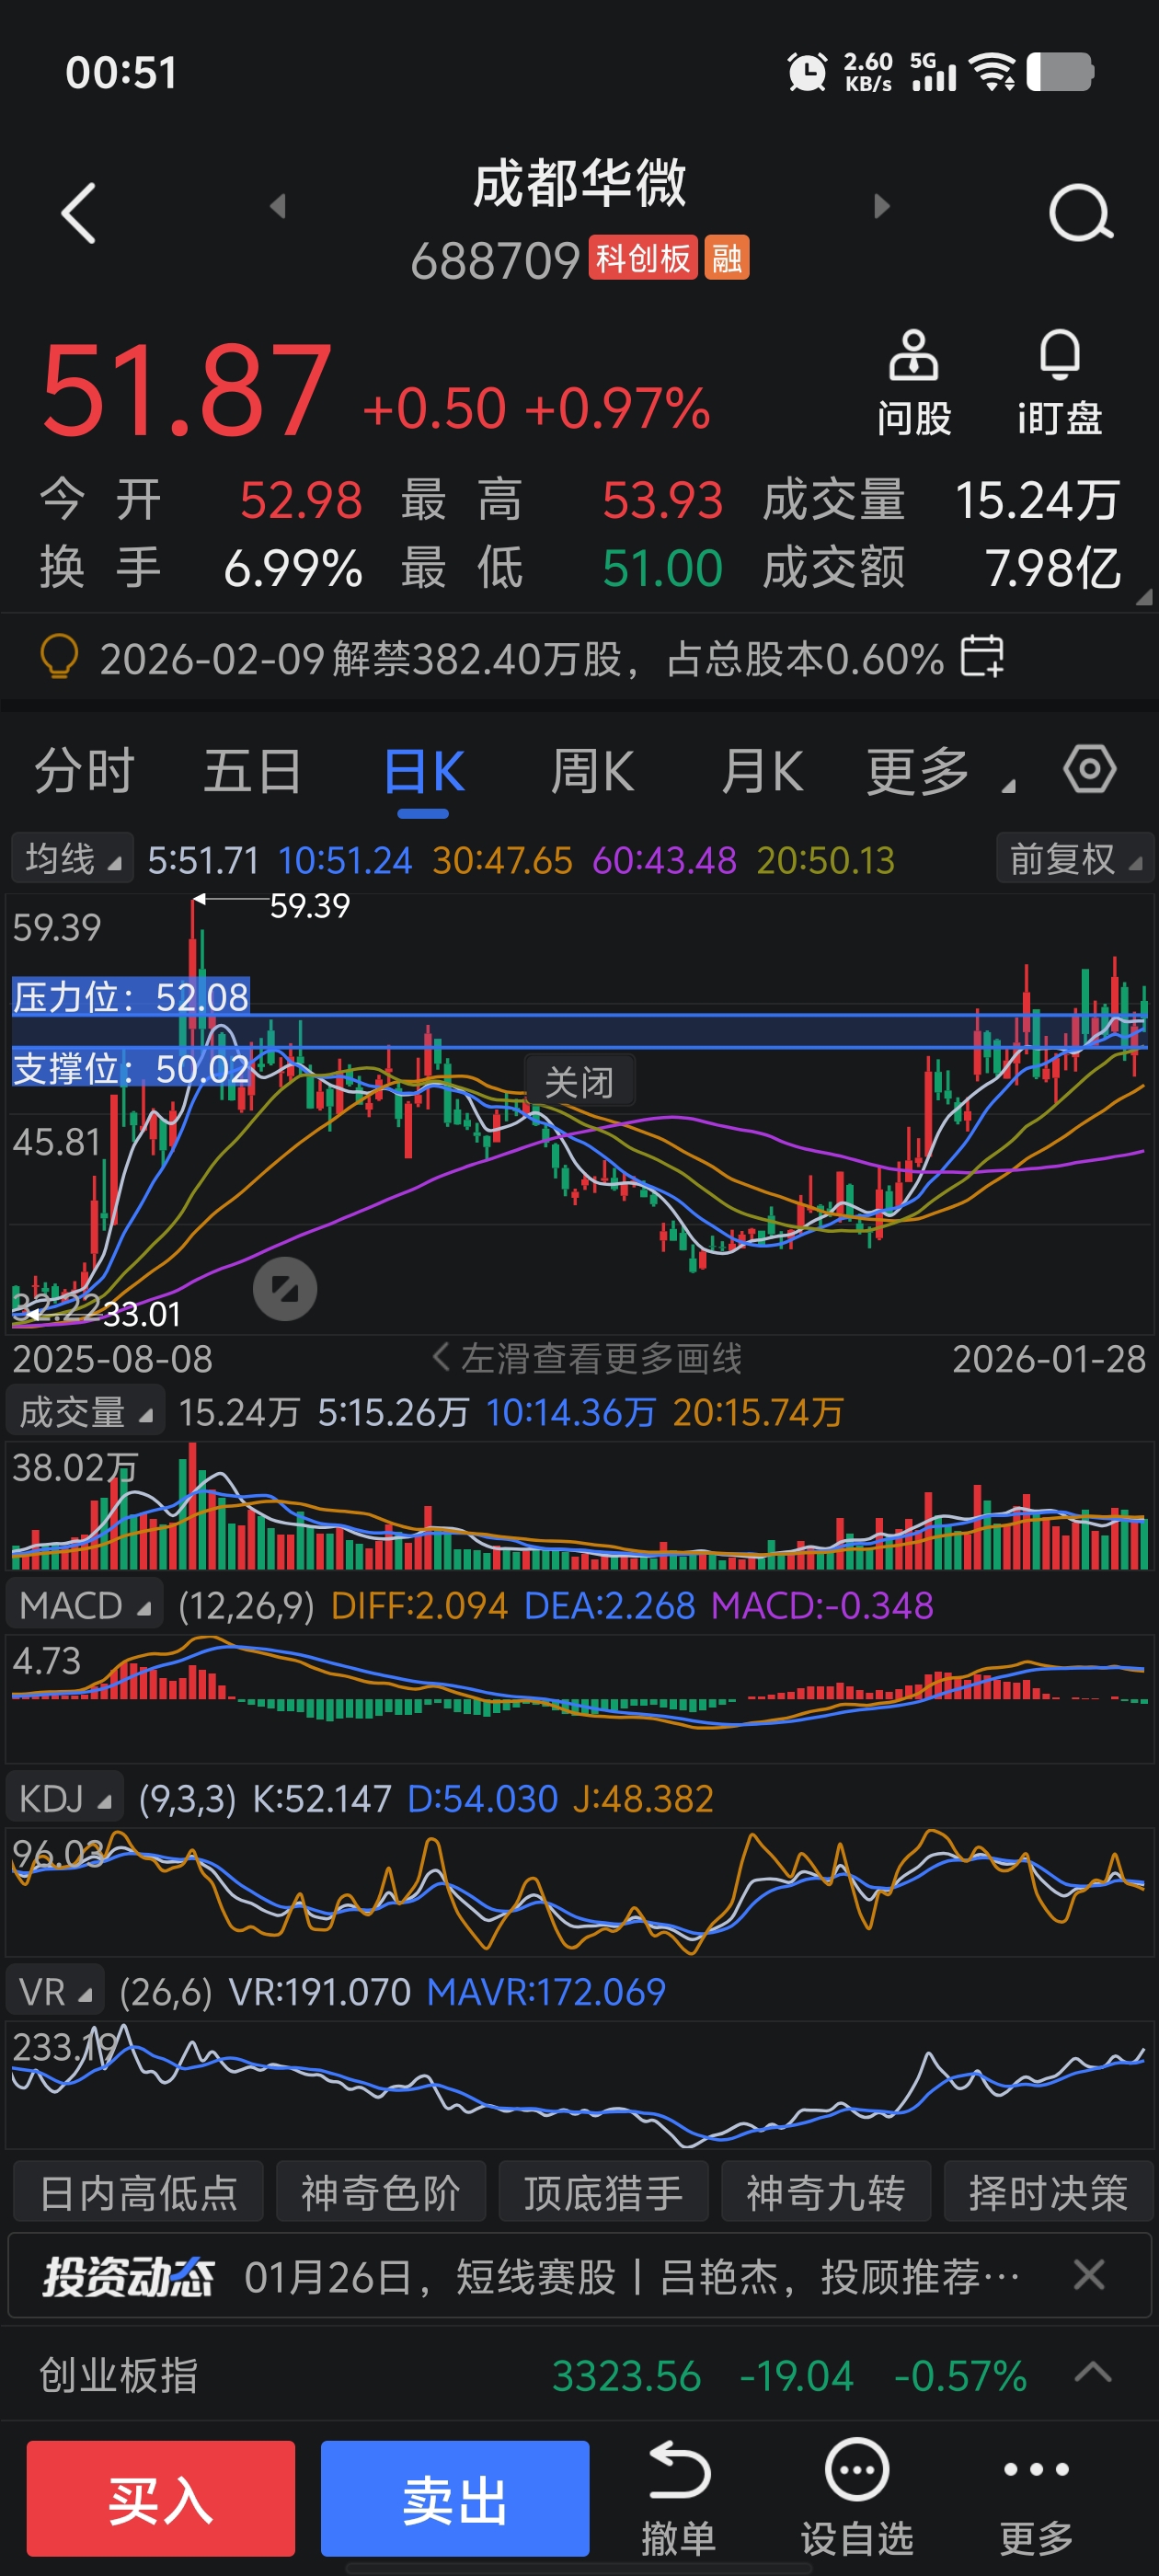This screenshot has height=2576, width=1159.
Task: Open the 成交量 indicator dropdown
Action: [x=86, y=1411]
